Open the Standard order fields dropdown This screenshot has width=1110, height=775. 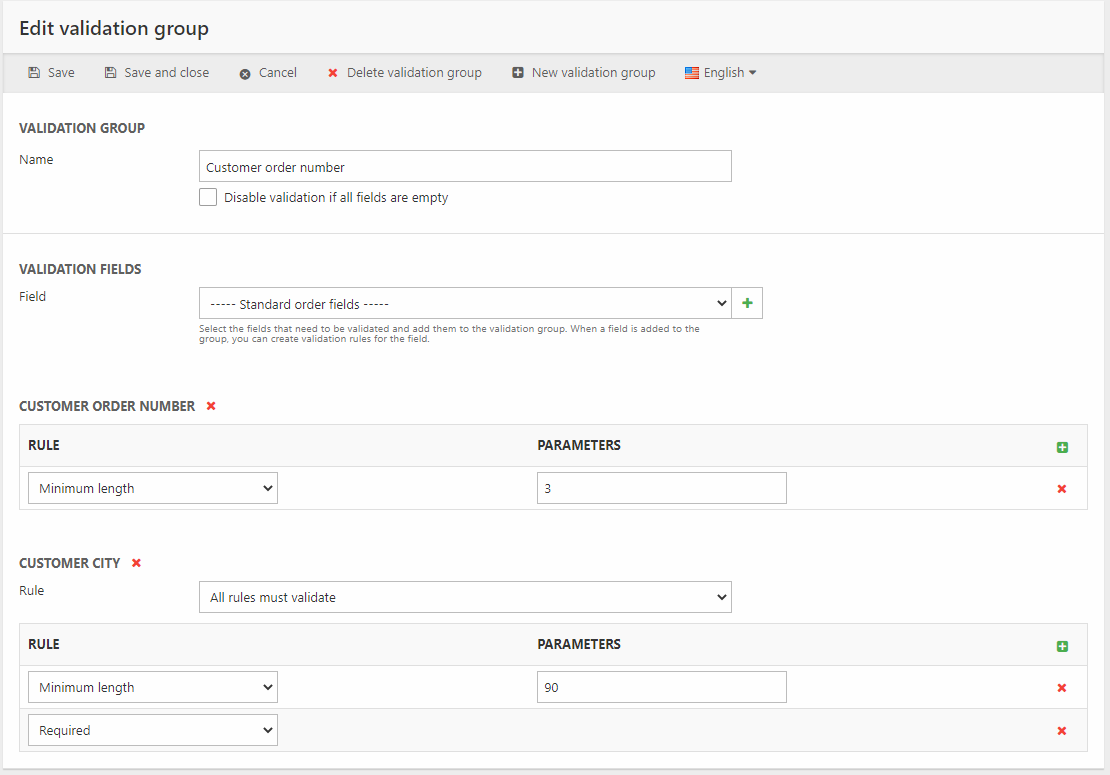465,303
